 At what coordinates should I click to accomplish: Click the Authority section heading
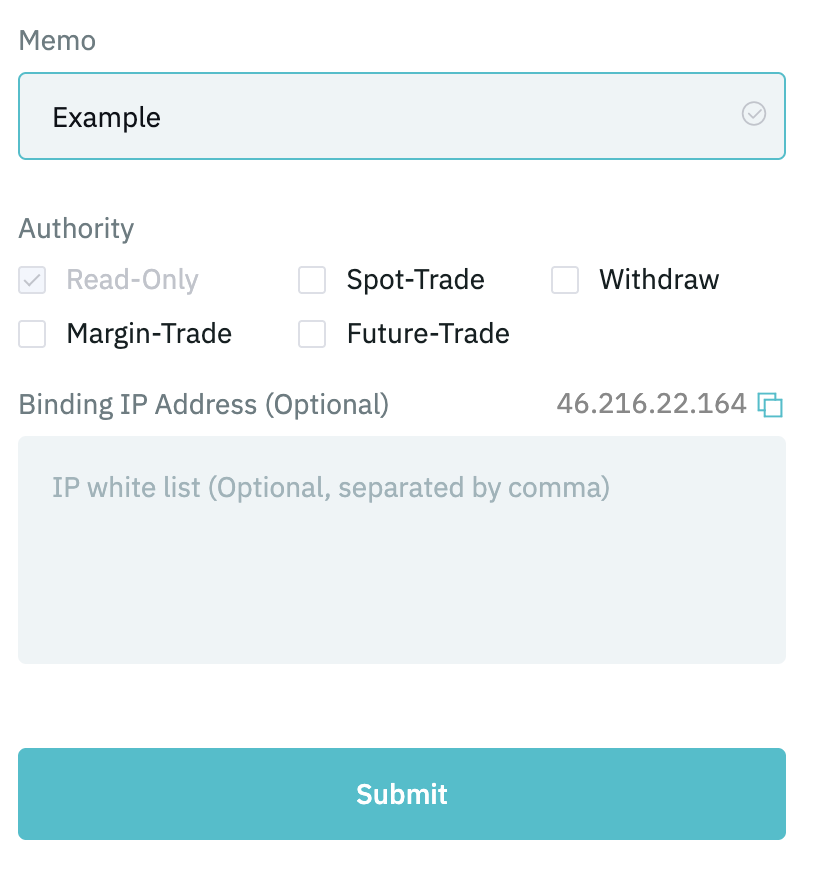coord(76,229)
